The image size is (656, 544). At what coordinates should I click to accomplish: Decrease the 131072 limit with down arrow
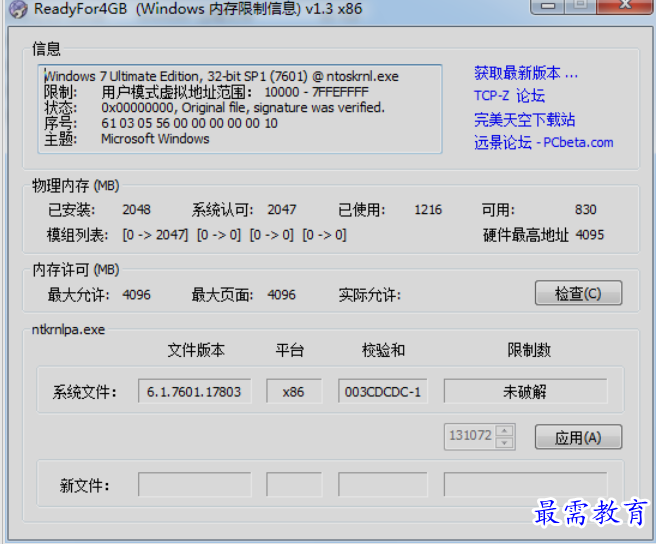pos(505,443)
